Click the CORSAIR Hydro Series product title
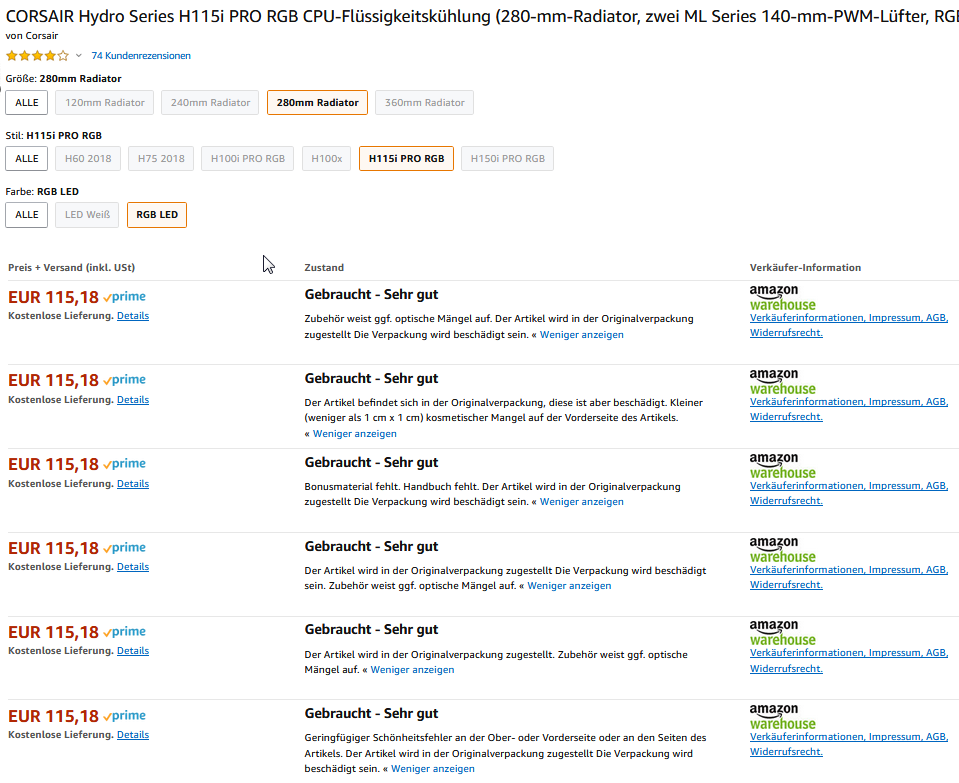The height and width of the screenshot is (783, 959). coord(482,16)
